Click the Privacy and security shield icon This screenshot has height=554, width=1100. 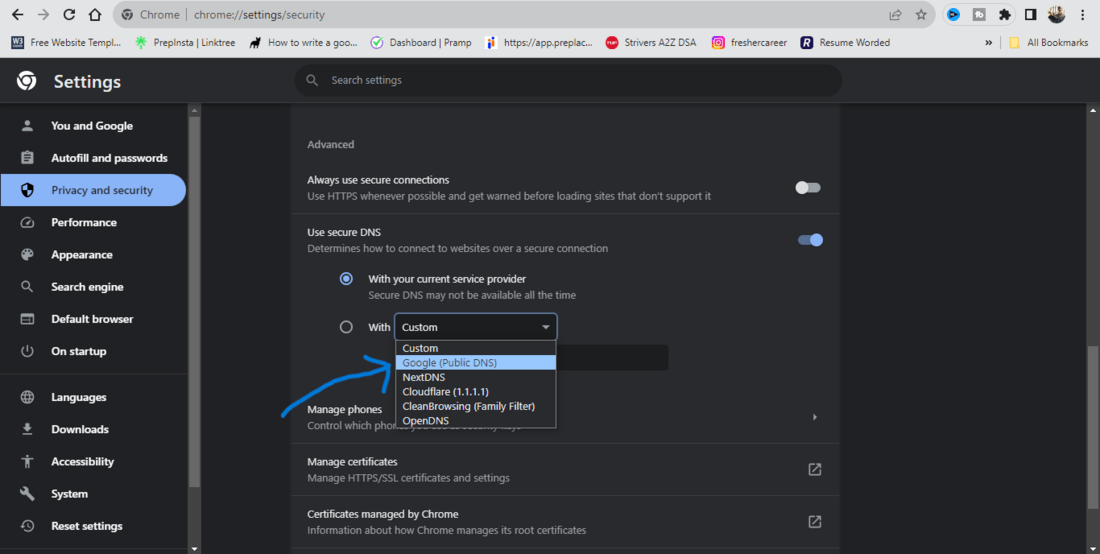[27, 190]
